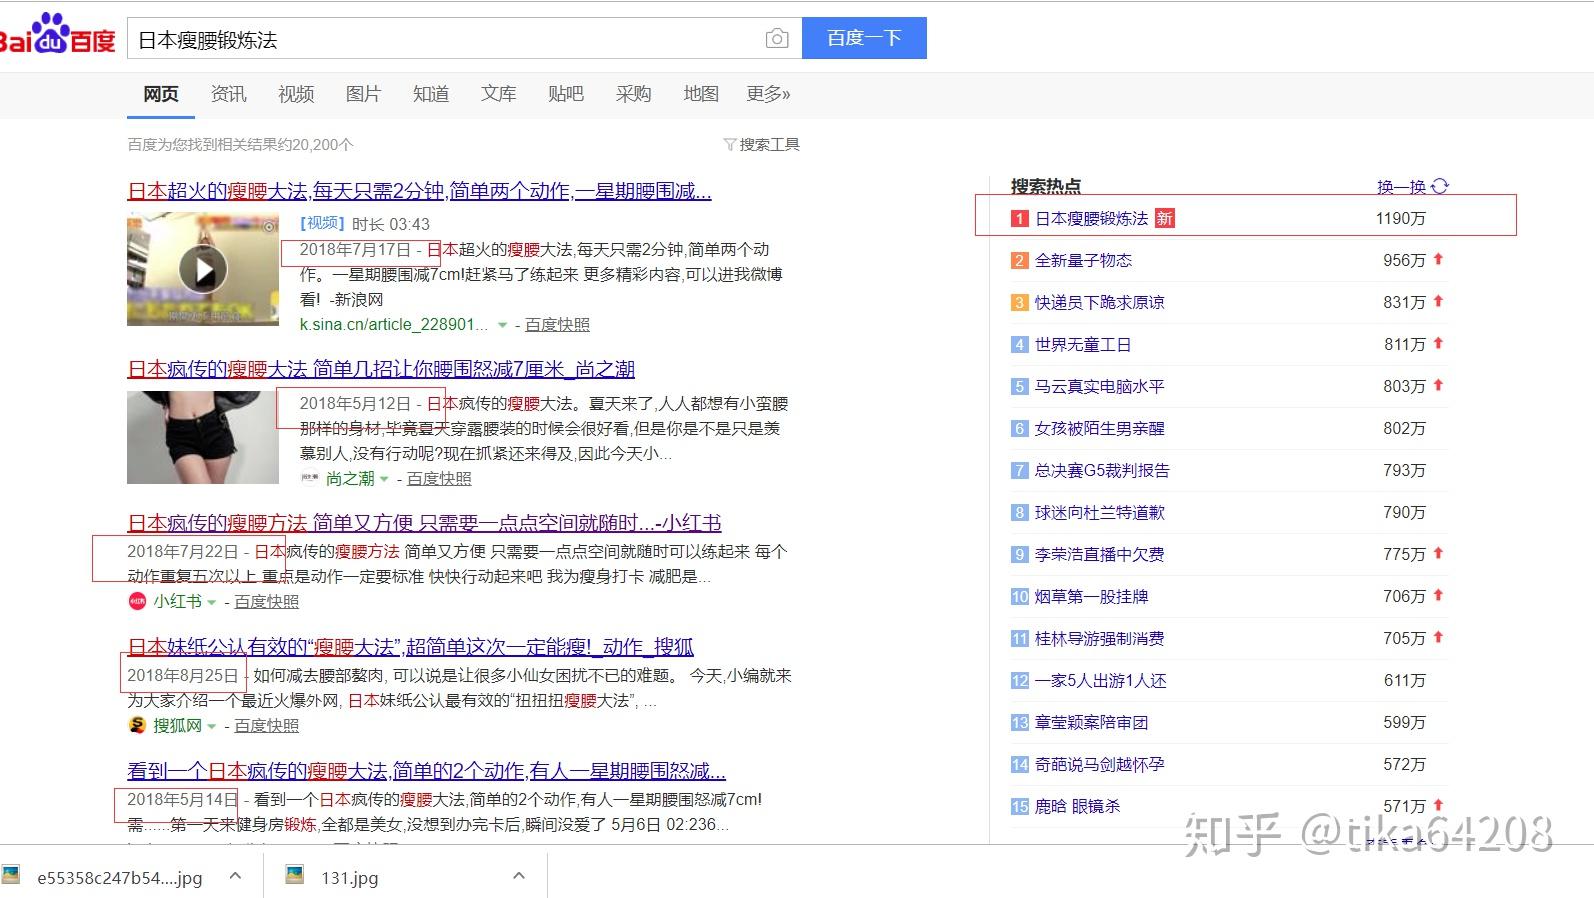The height and width of the screenshot is (898, 1594).
Task: Open 搜索工具 filter options
Action: [x=762, y=145]
